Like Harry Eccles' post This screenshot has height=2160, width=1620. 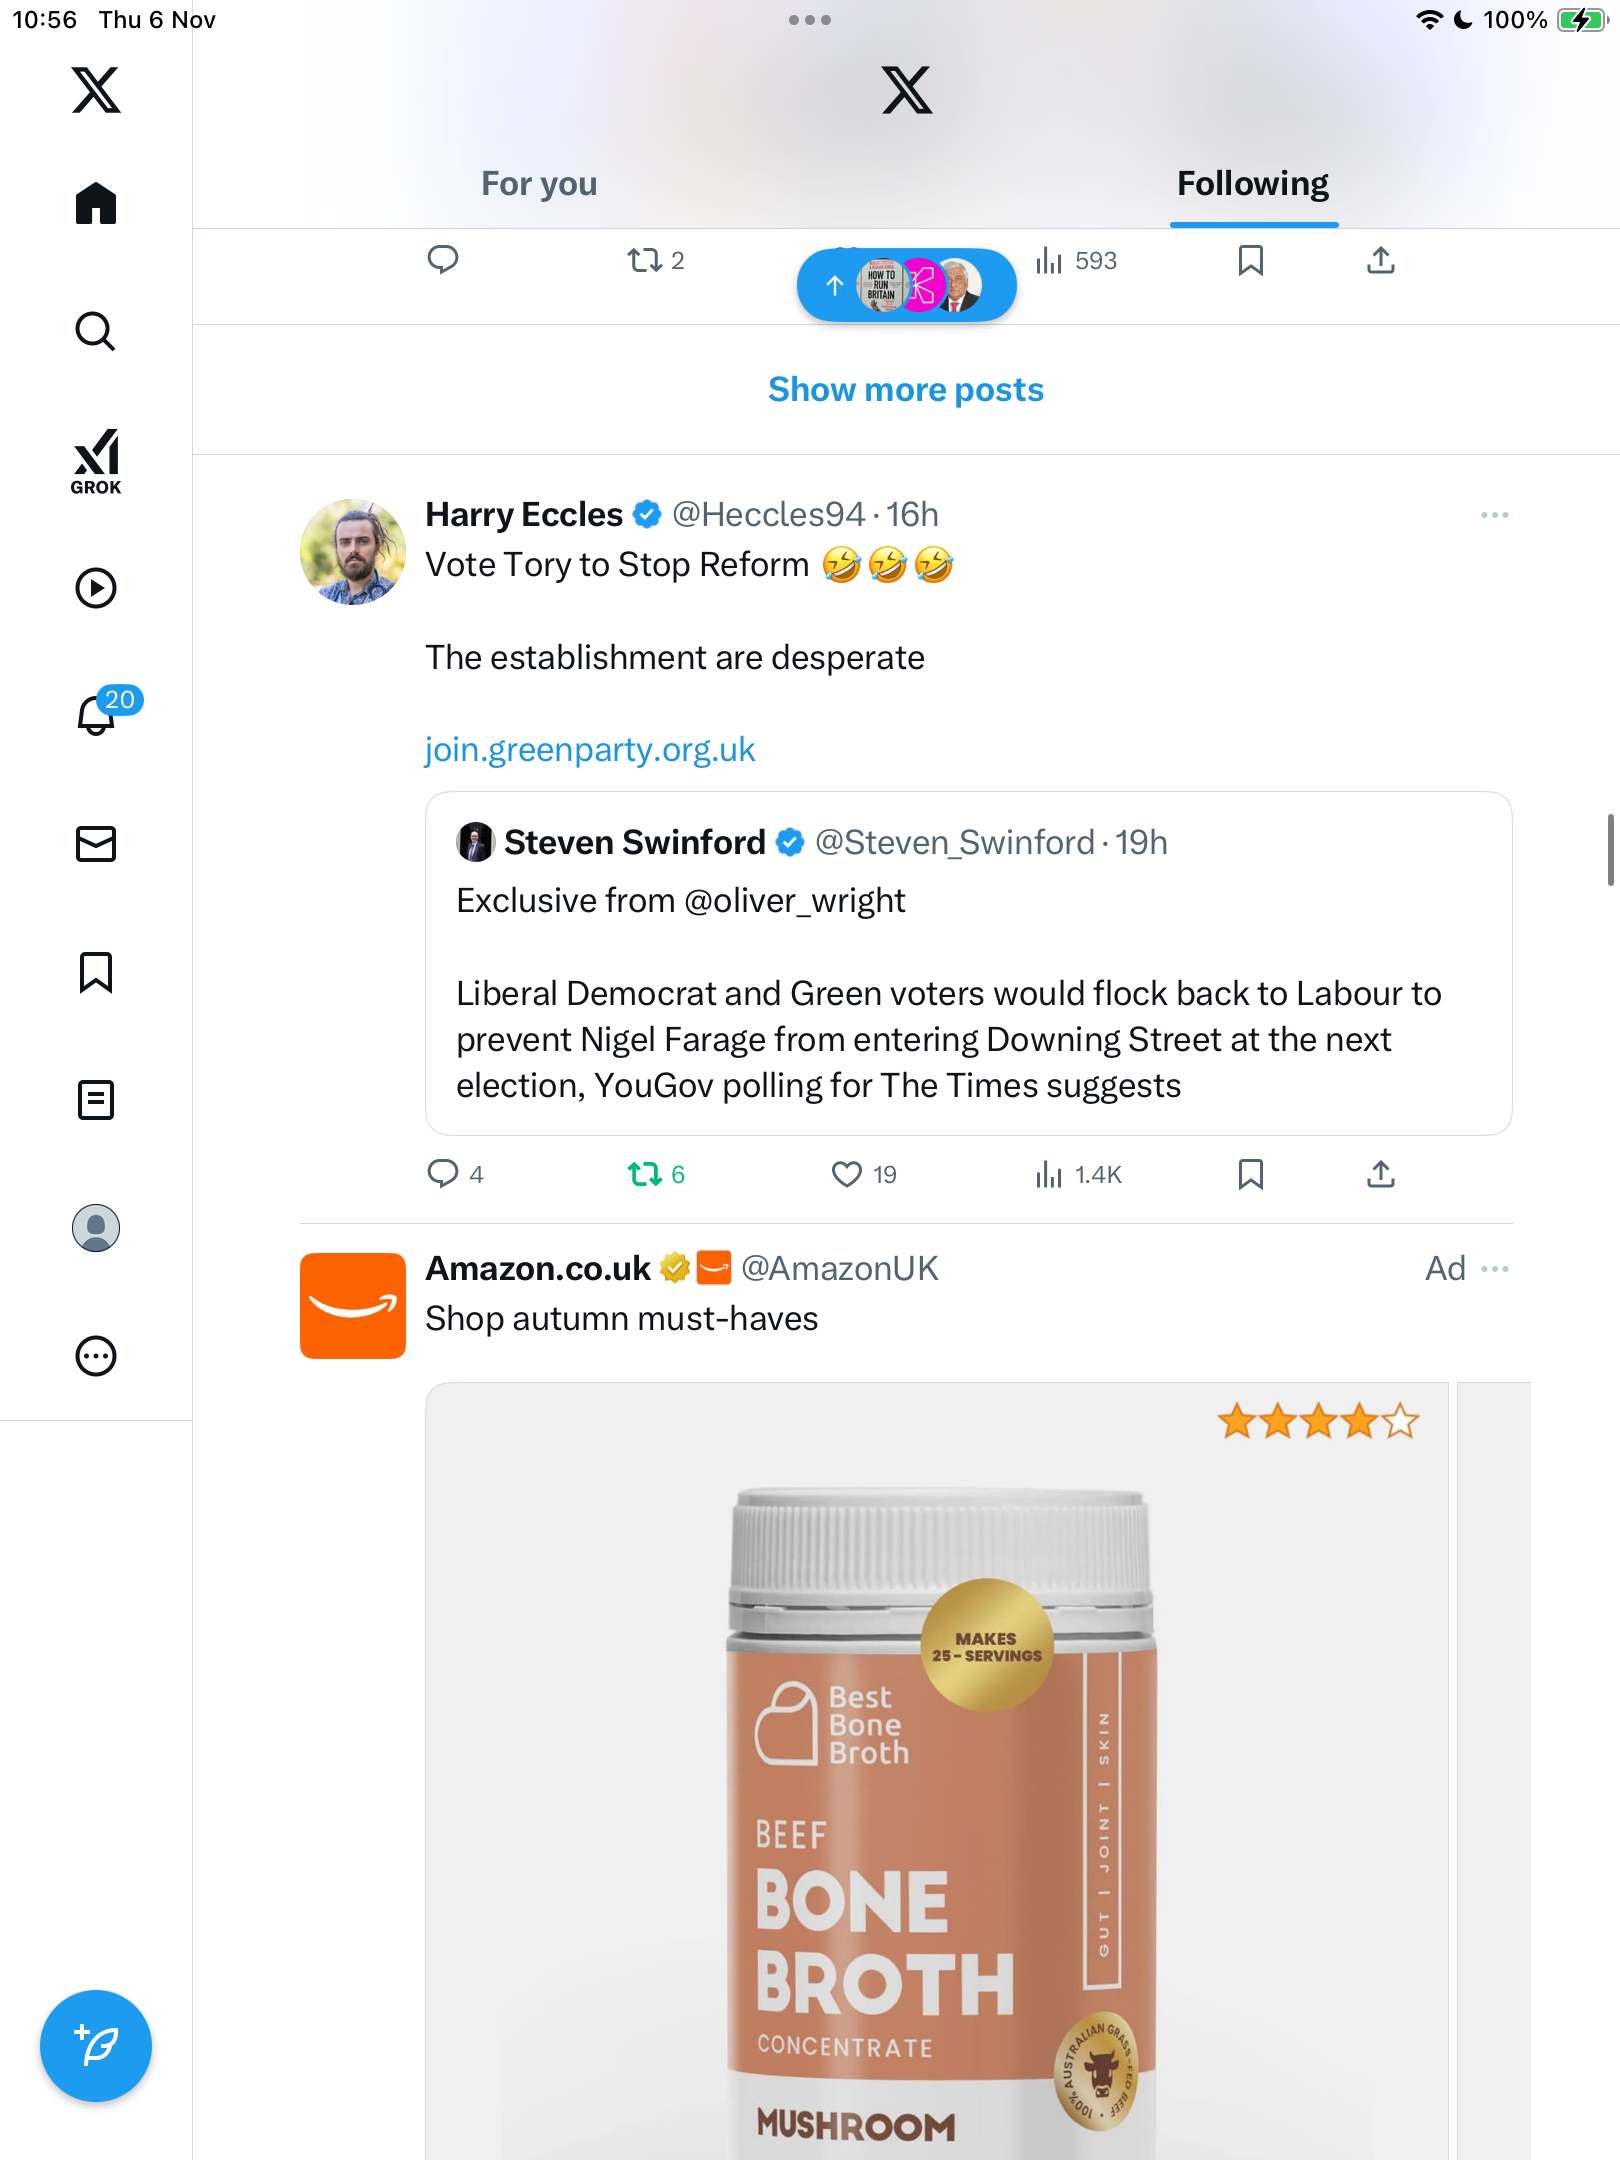point(847,1174)
